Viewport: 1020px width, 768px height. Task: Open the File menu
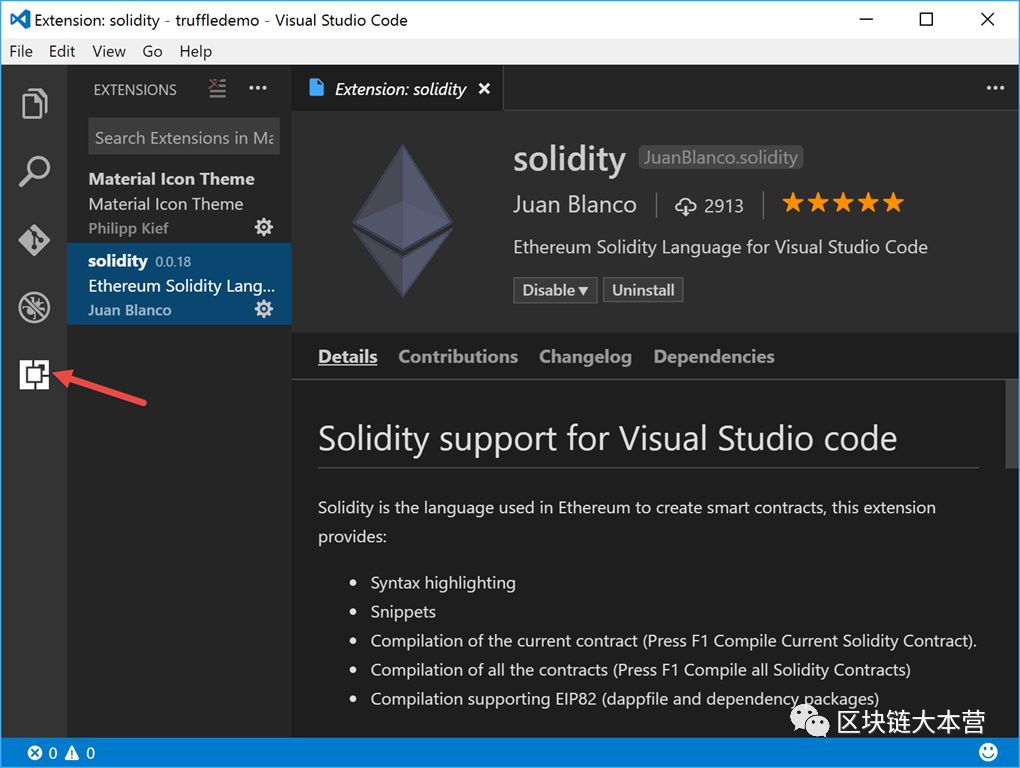point(21,51)
